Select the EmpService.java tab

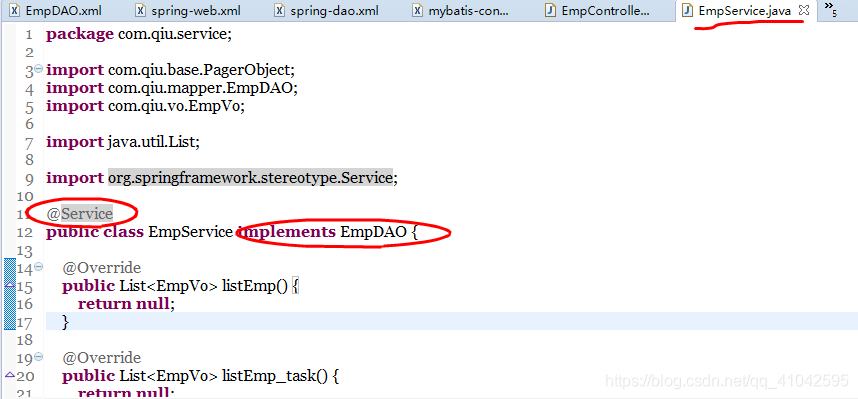[x=744, y=10]
